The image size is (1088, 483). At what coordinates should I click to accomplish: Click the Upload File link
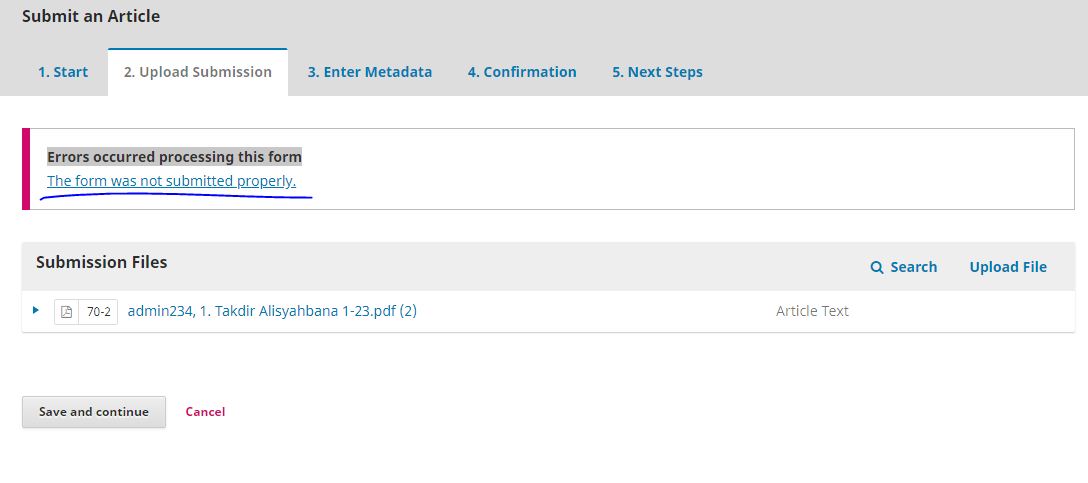point(1008,267)
